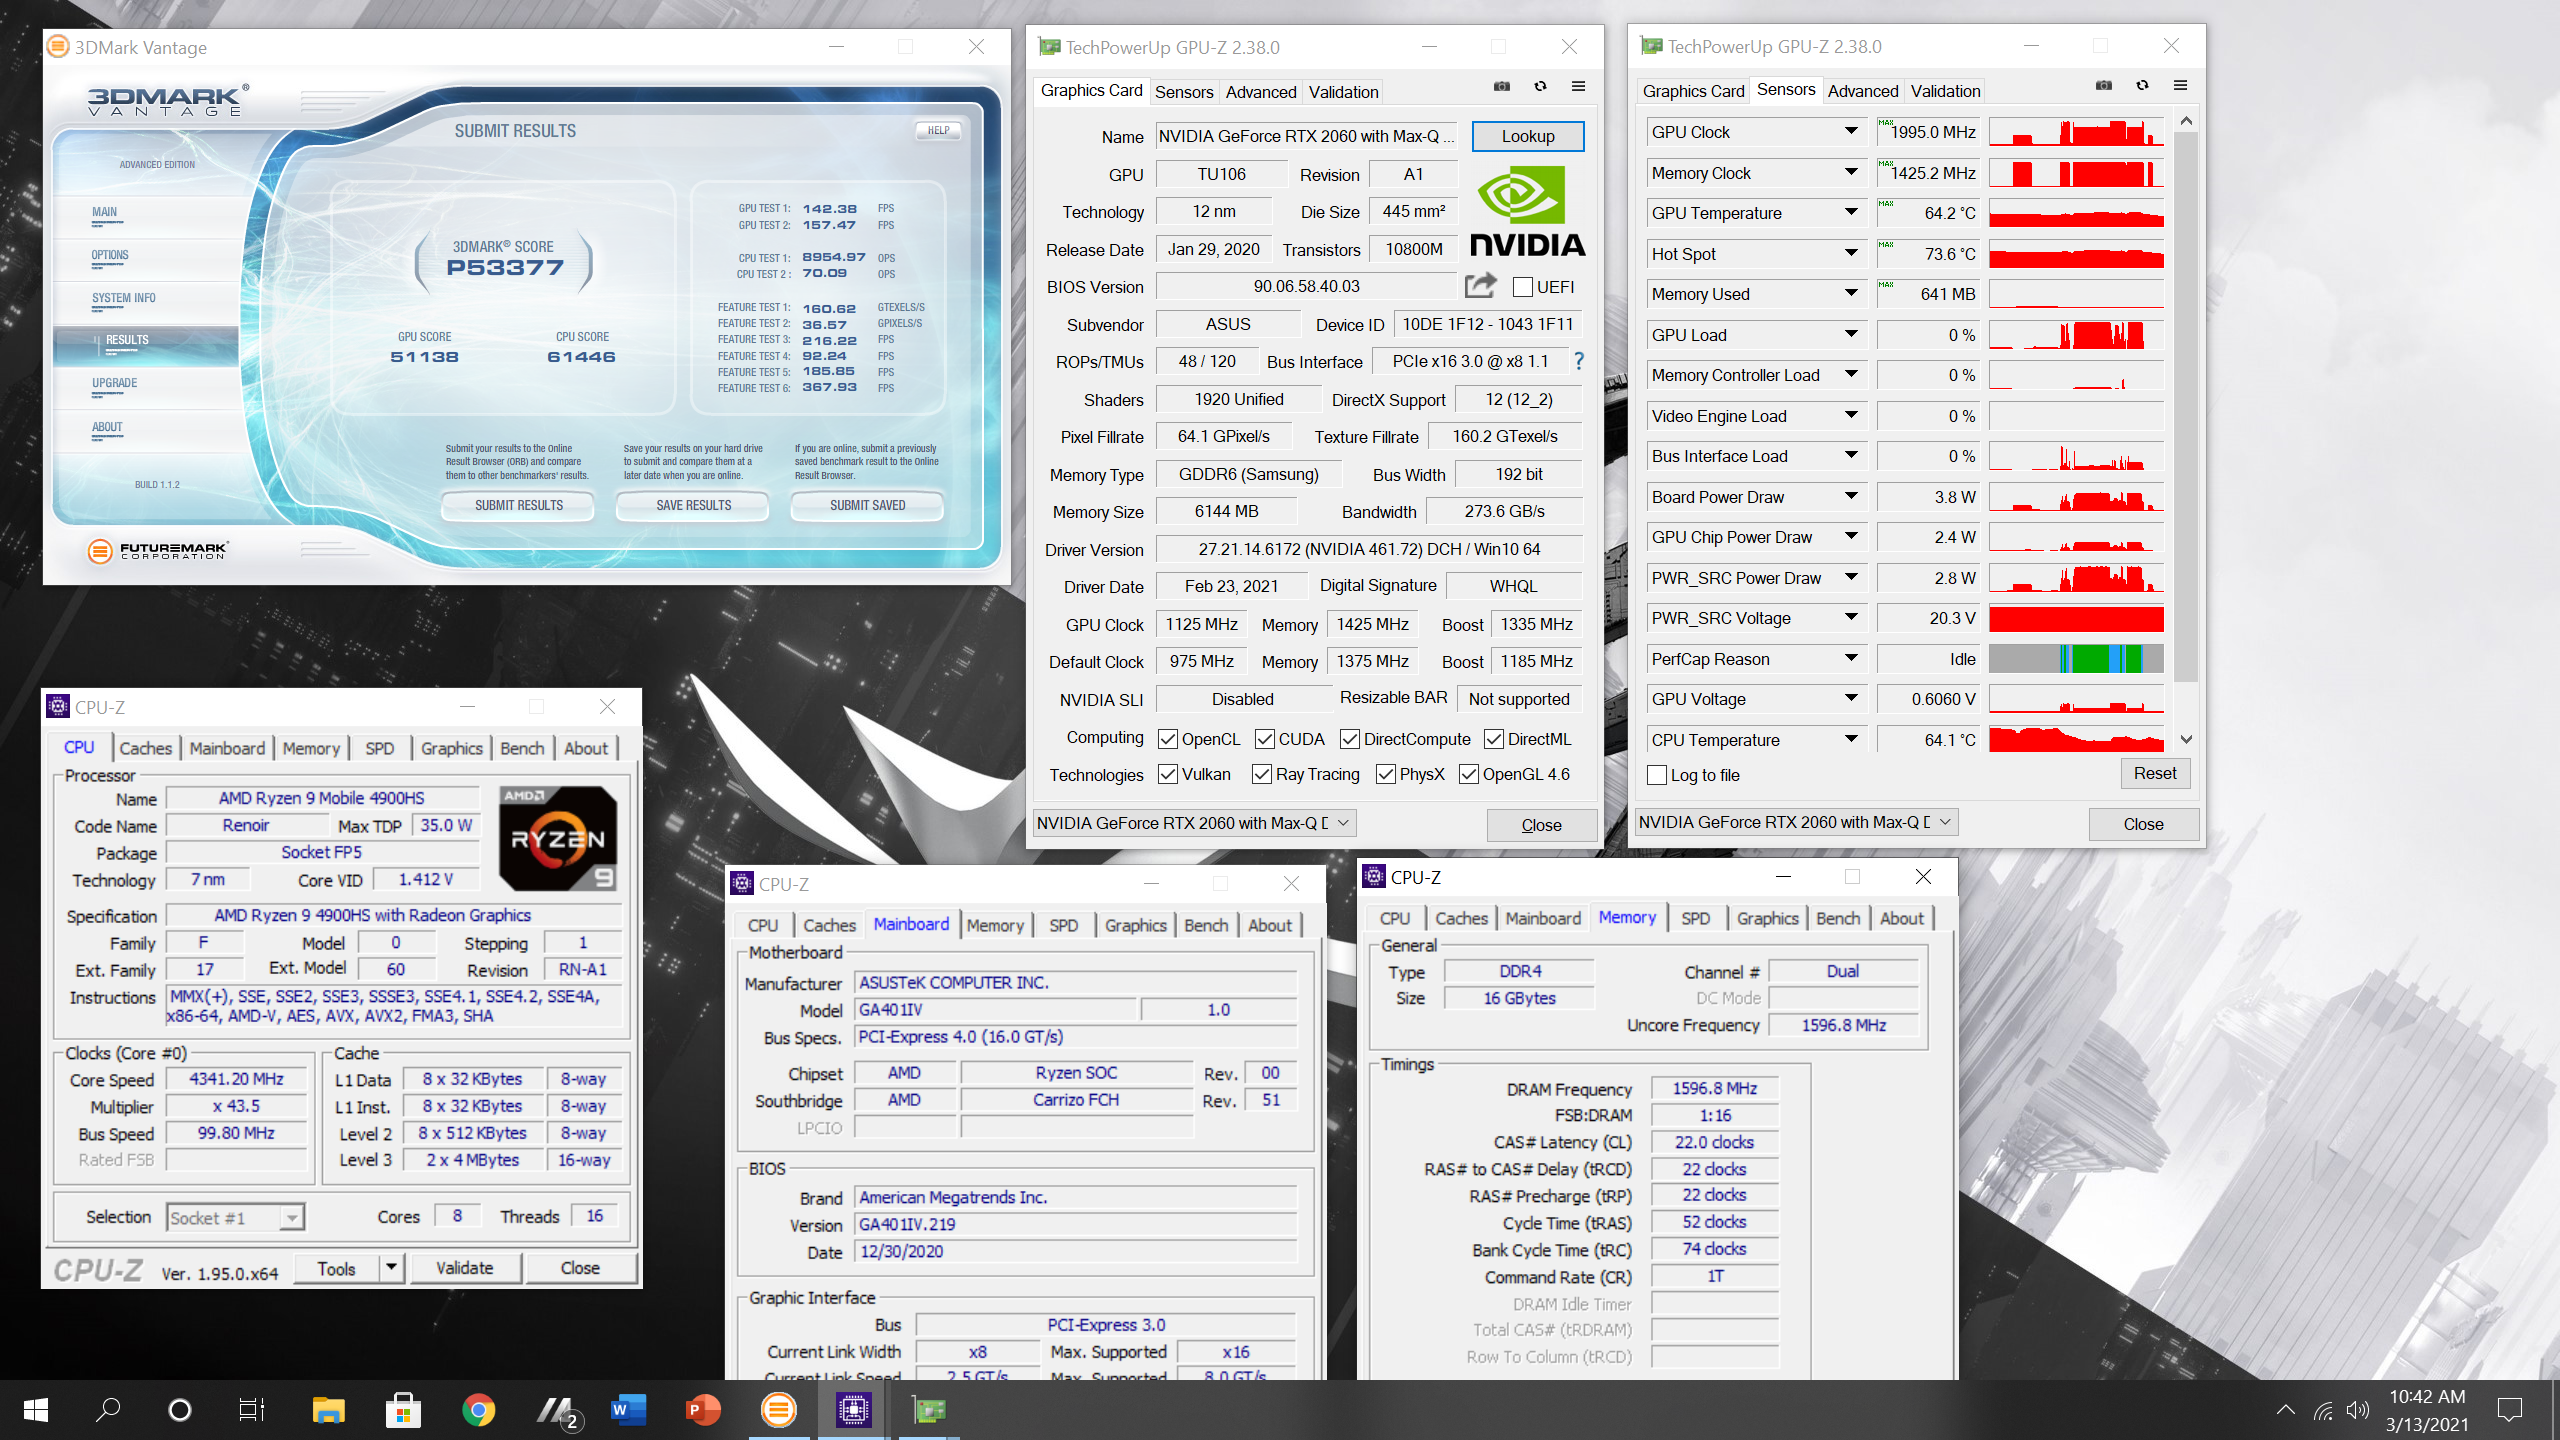Switch to Sensors tab in left GPU-Z window

1184,92
